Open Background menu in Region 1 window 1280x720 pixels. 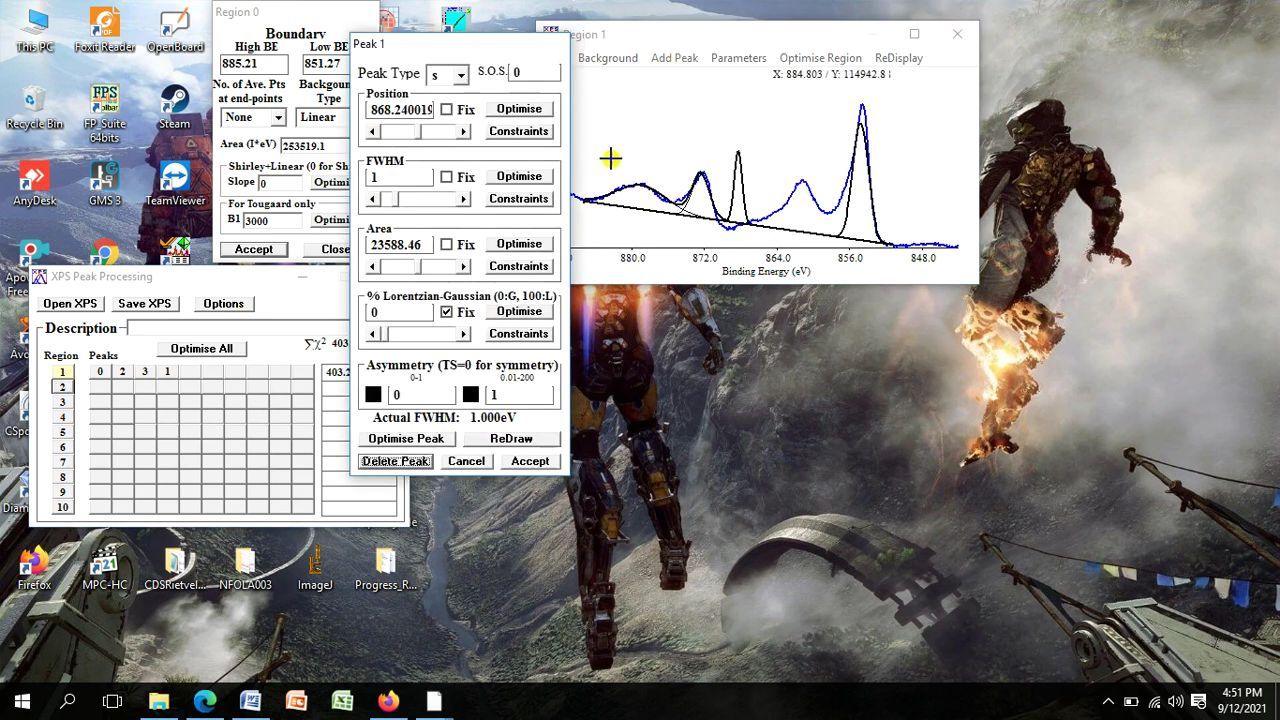tap(607, 58)
